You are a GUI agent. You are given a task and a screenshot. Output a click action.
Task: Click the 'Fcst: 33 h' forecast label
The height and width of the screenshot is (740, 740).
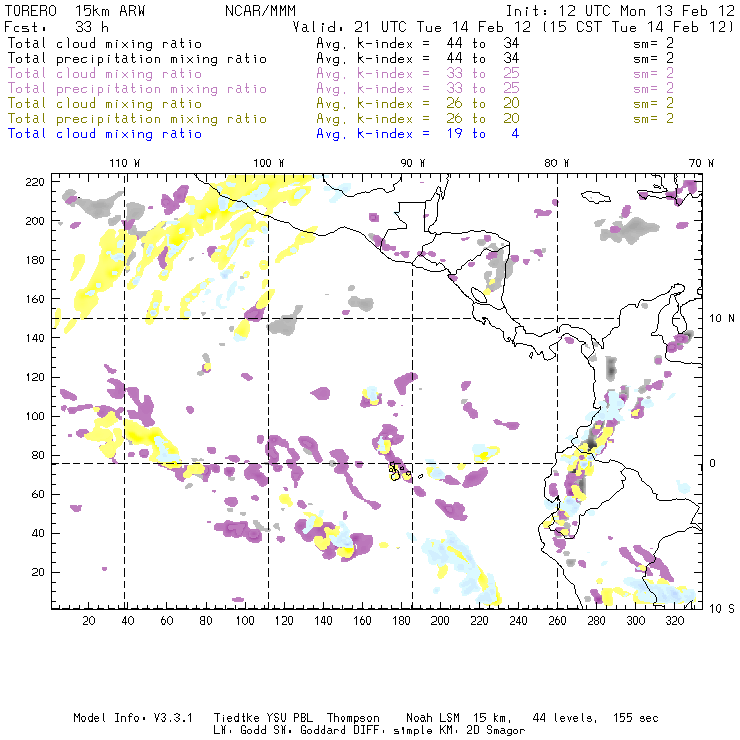coord(56,27)
